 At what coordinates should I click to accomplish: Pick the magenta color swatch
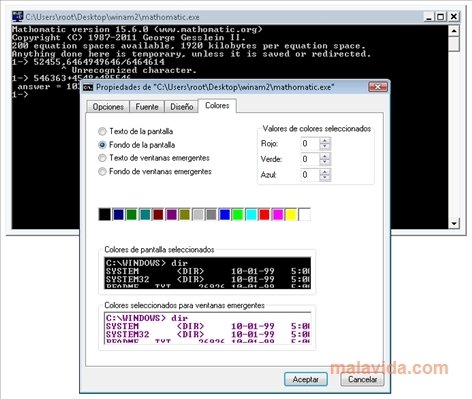(278, 214)
